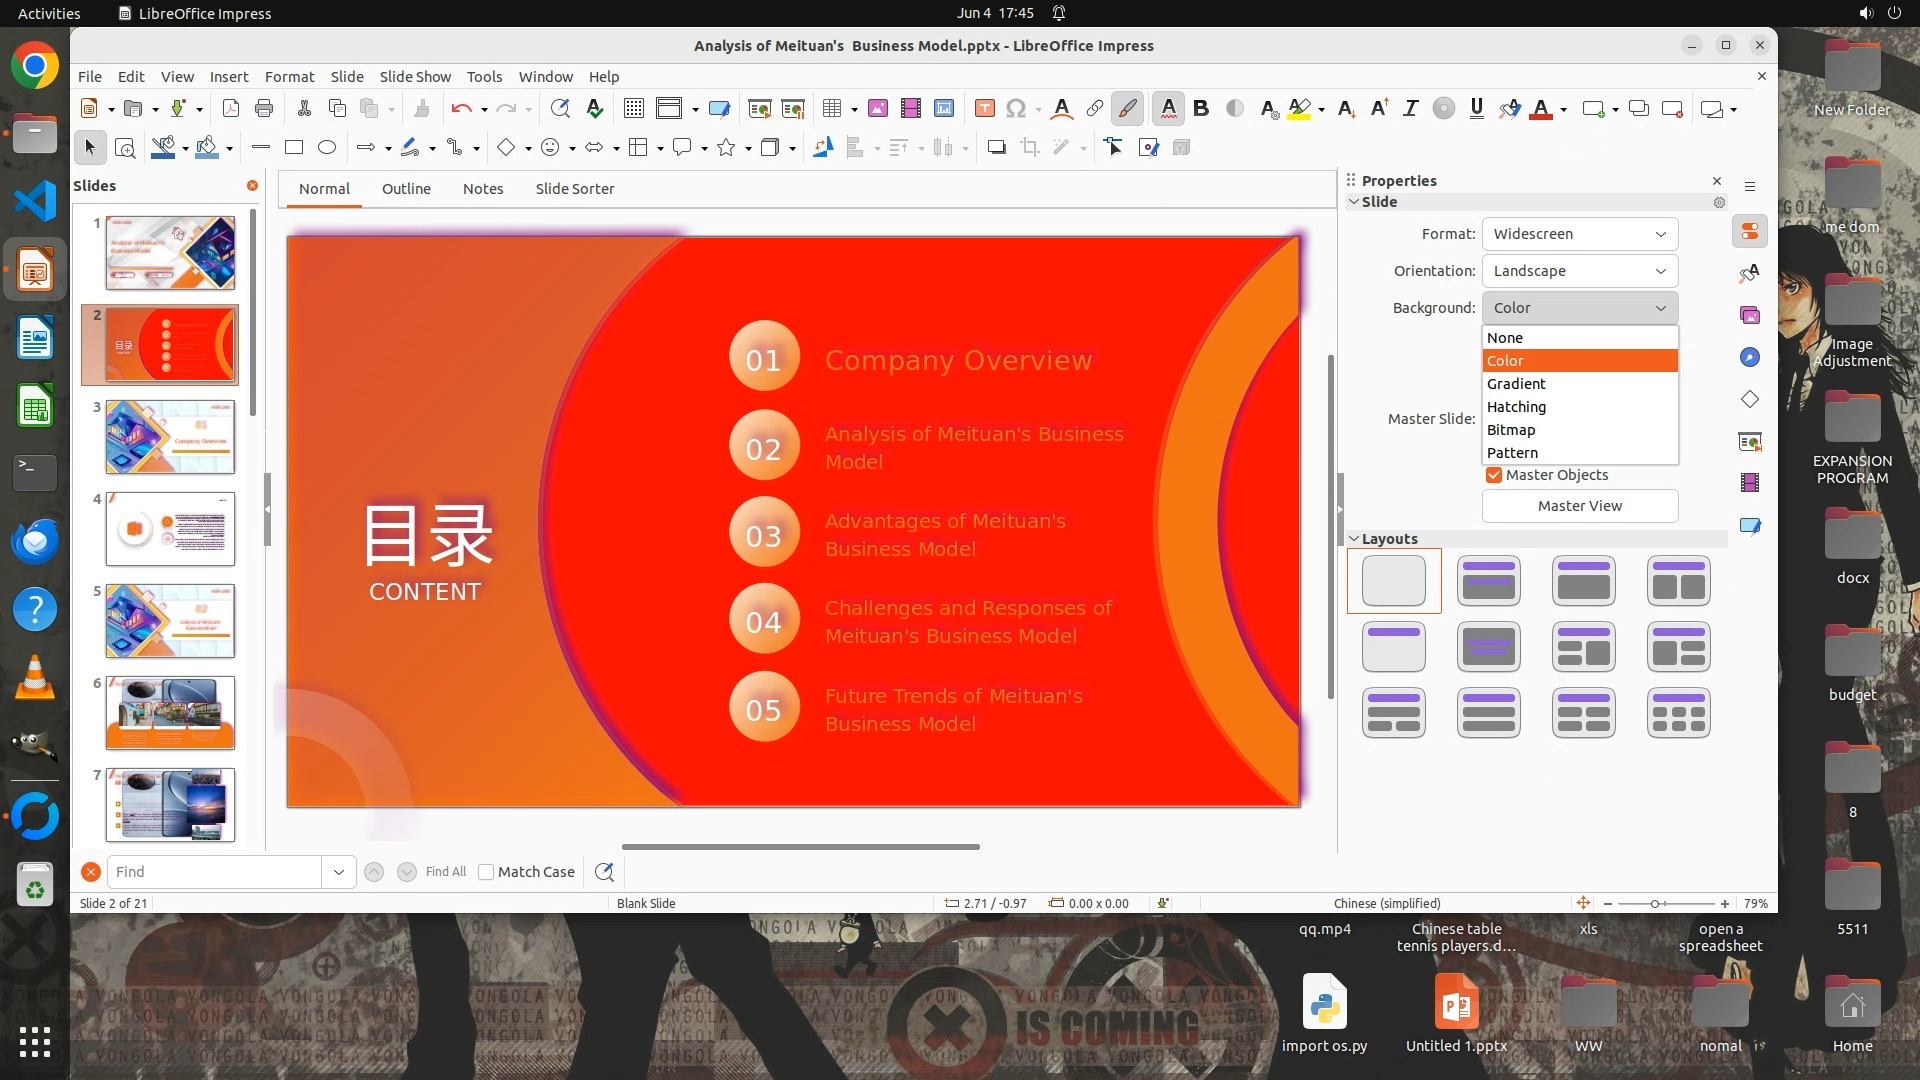Toggle Bold formatting button
Viewport: 1920px width, 1080px height.
tap(1201, 109)
